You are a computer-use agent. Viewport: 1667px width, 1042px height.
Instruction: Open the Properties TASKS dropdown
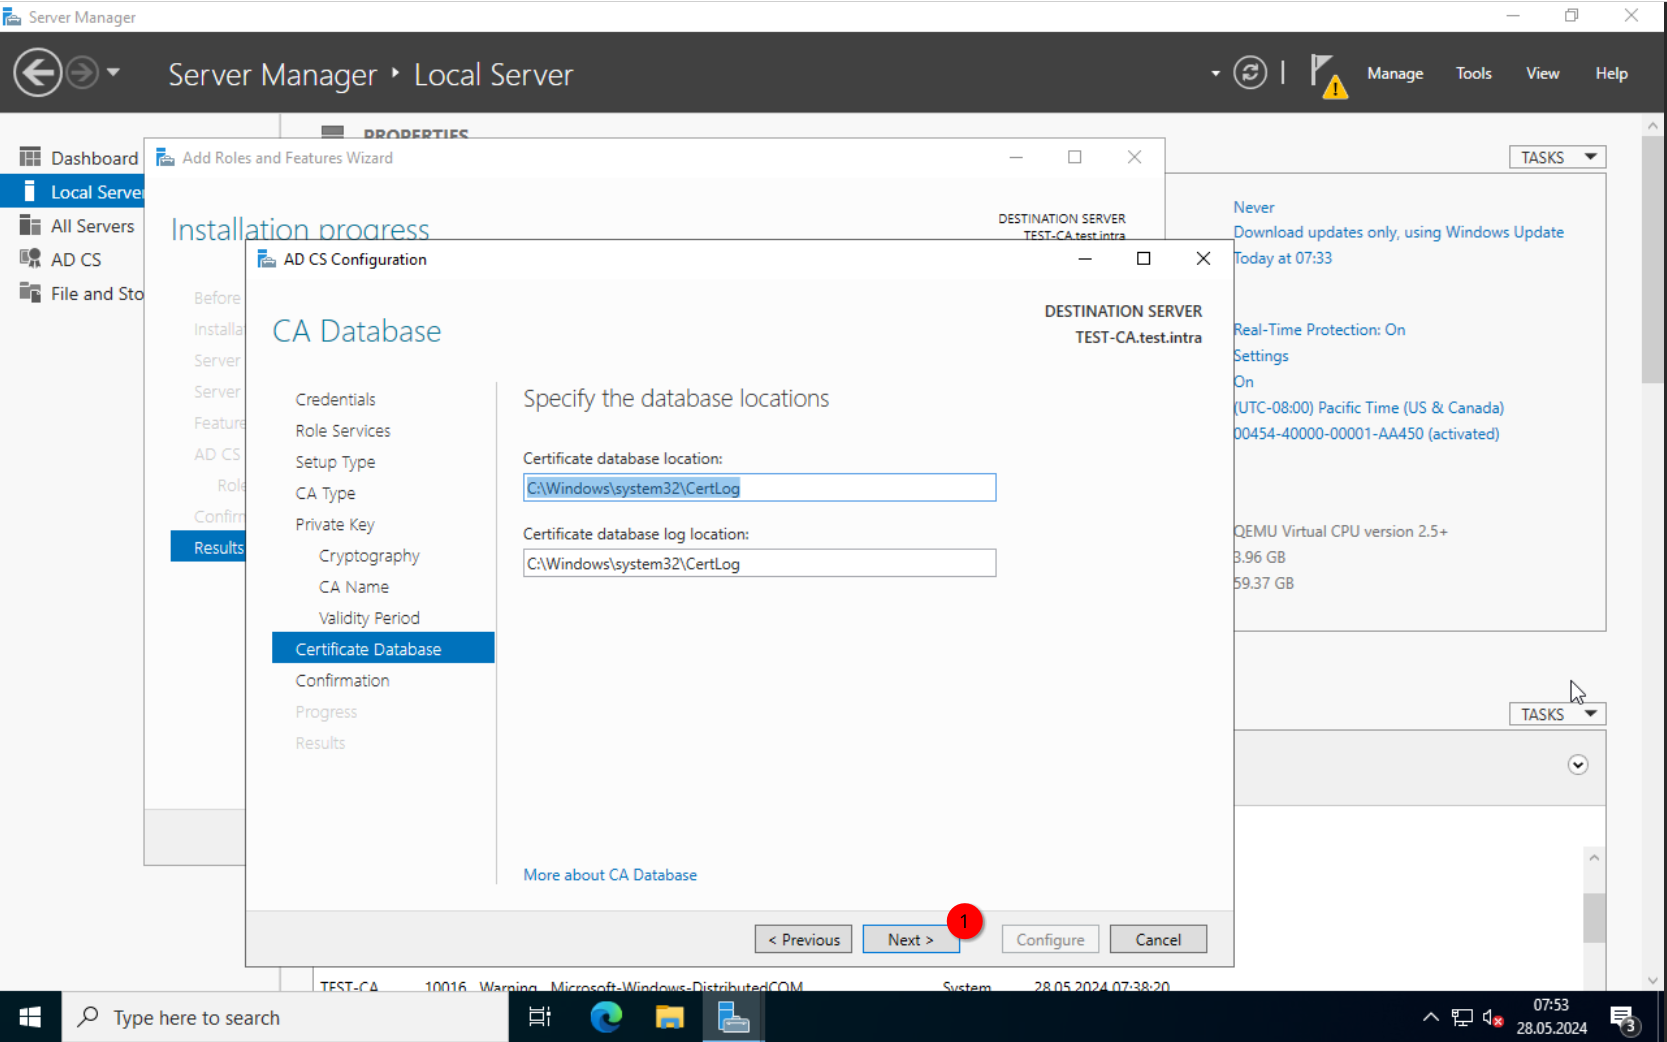[x=1557, y=157]
